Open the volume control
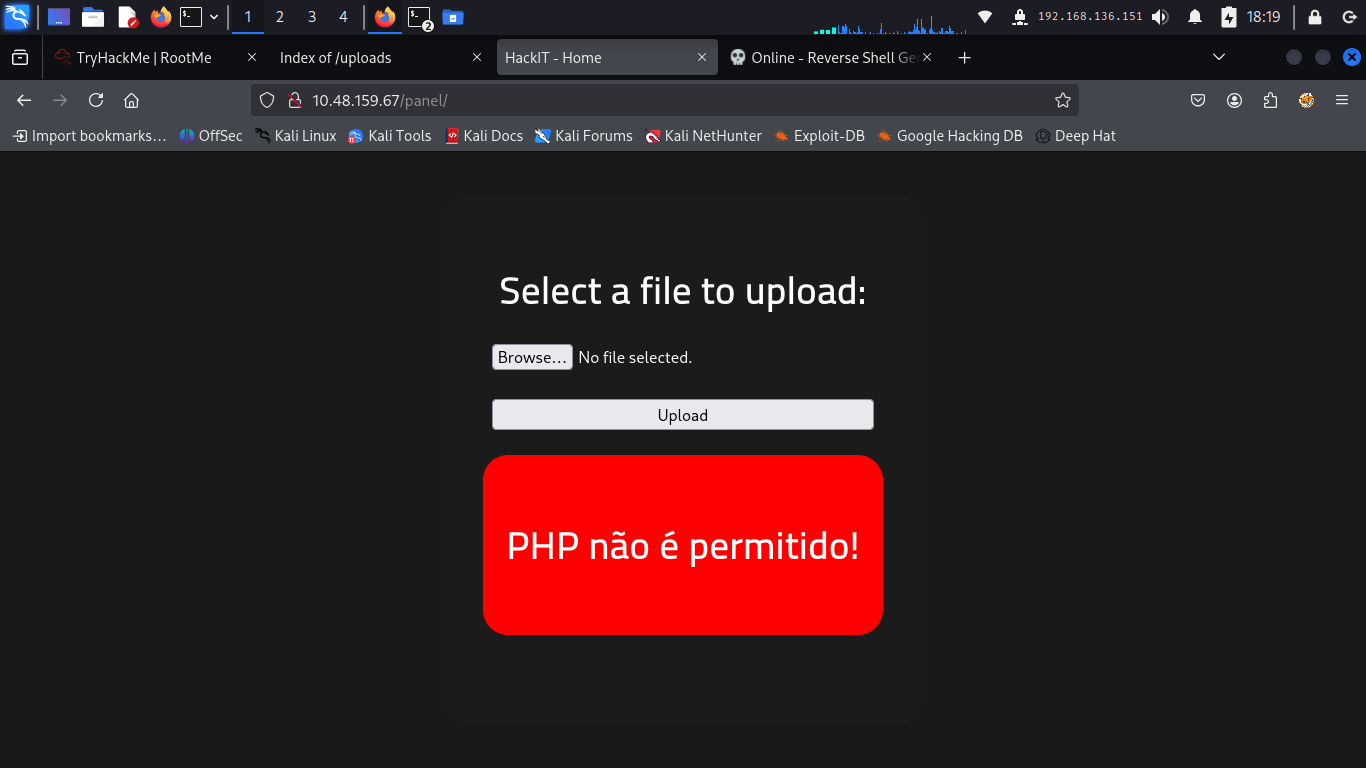Screen dimensions: 1366x768 [1160, 17]
